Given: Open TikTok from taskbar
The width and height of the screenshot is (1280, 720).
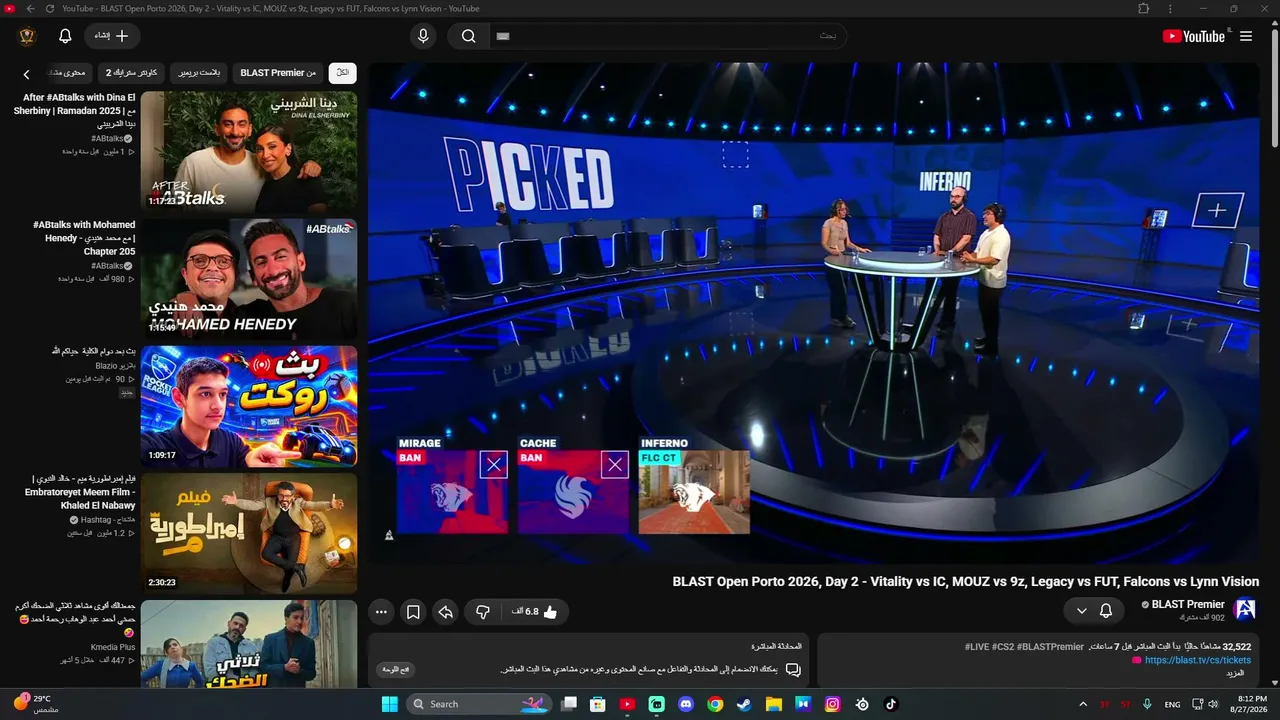Looking at the screenshot, I should pyautogui.click(x=891, y=704).
